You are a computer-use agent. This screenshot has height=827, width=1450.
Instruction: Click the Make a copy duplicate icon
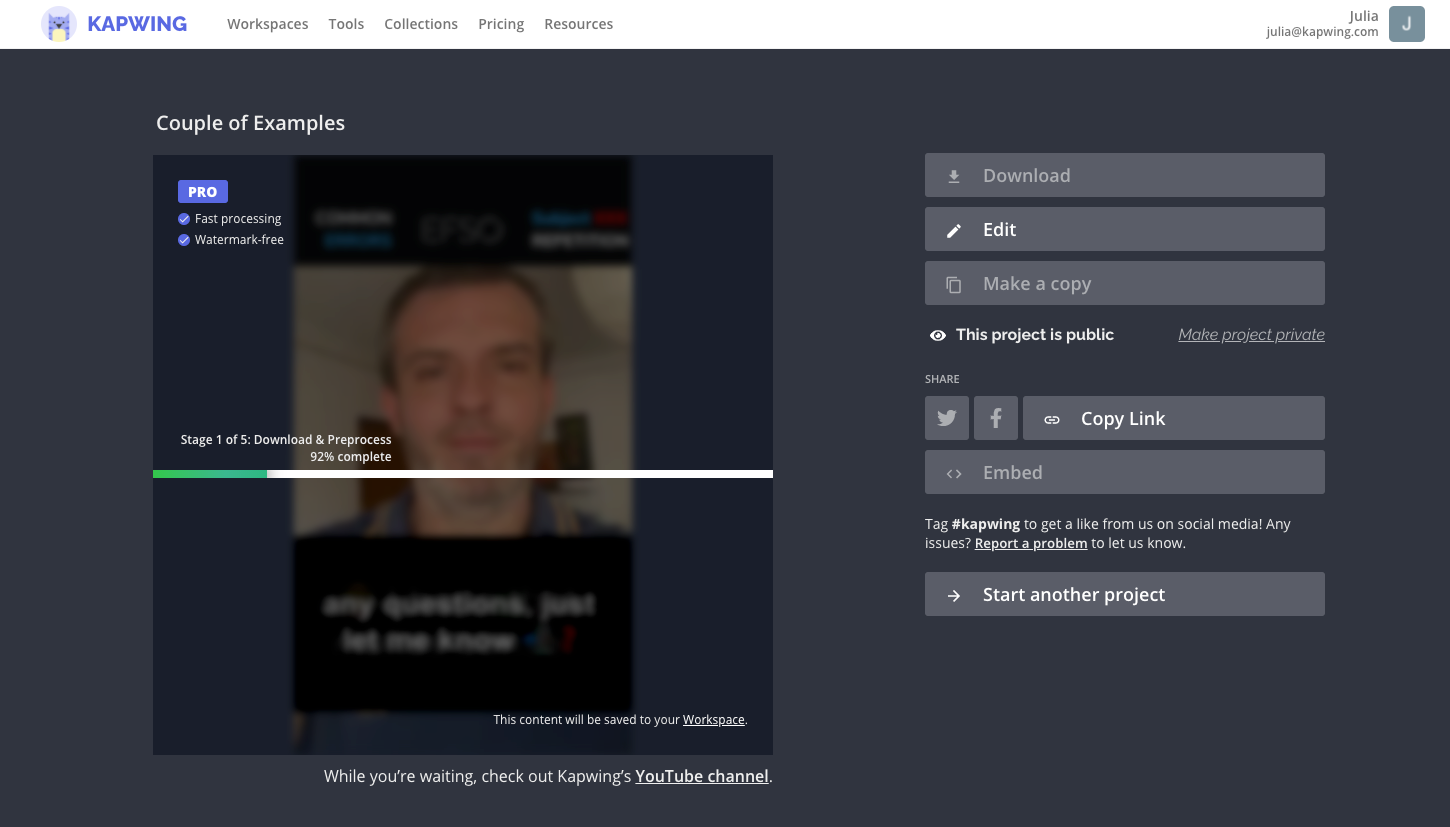[954, 284]
